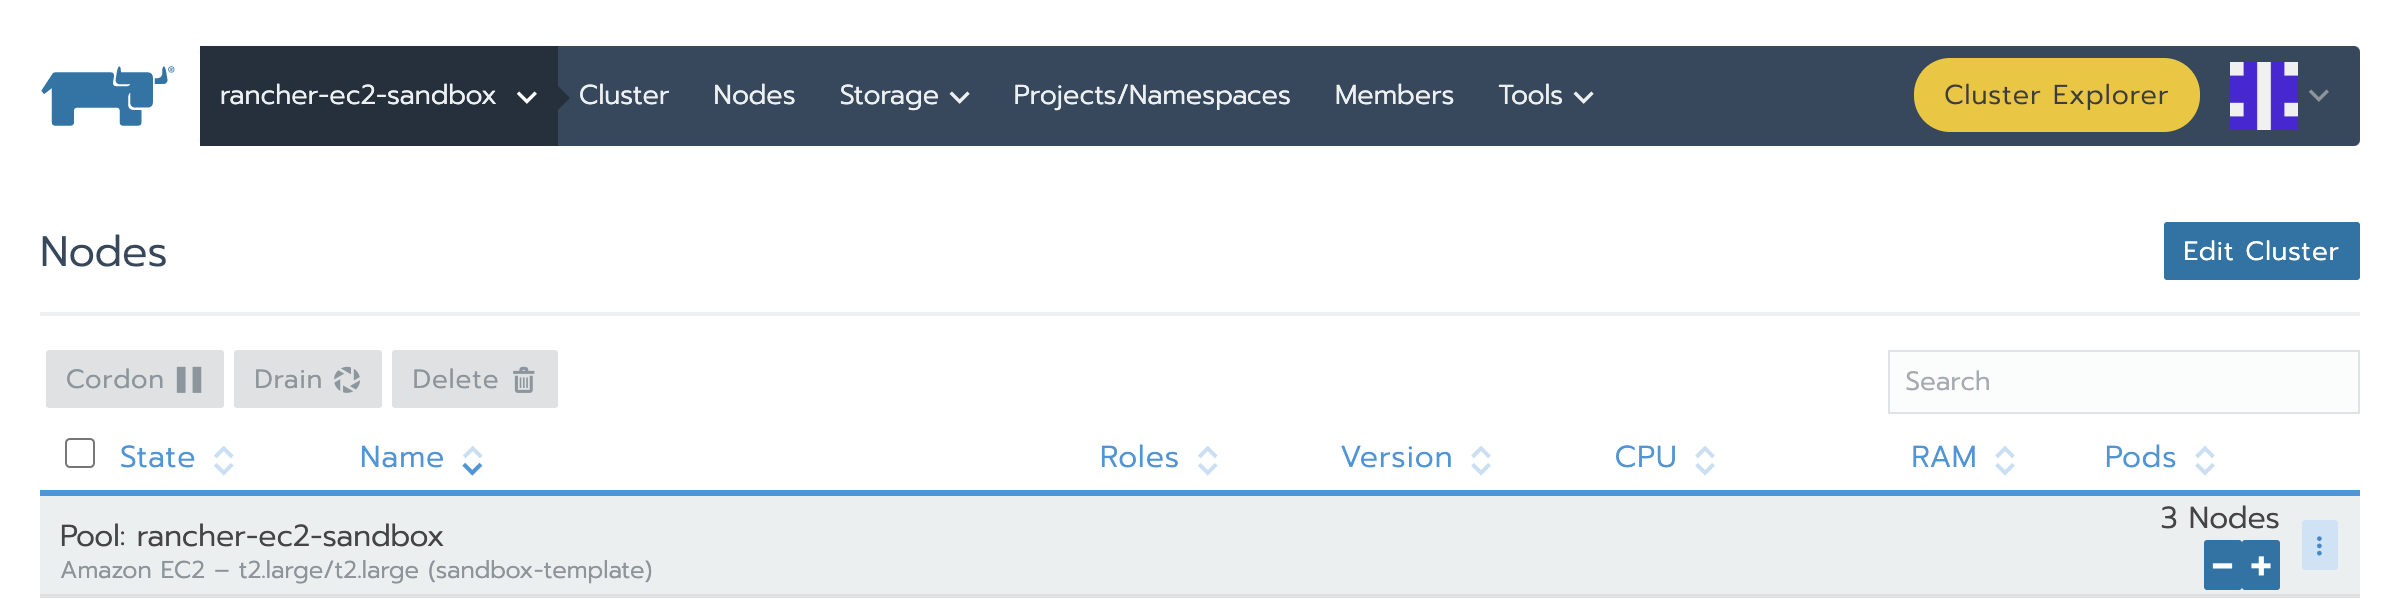This screenshot has width=2394, height=598.
Task: Click the Delete trash button
Action: (474, 379)
